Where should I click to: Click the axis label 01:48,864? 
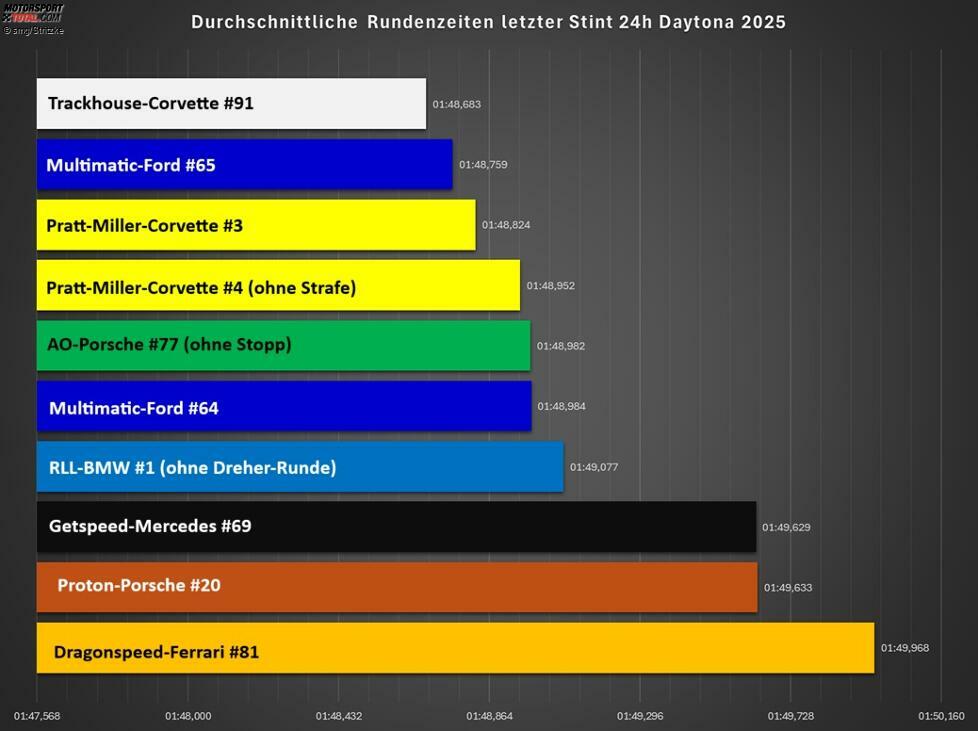490,716
